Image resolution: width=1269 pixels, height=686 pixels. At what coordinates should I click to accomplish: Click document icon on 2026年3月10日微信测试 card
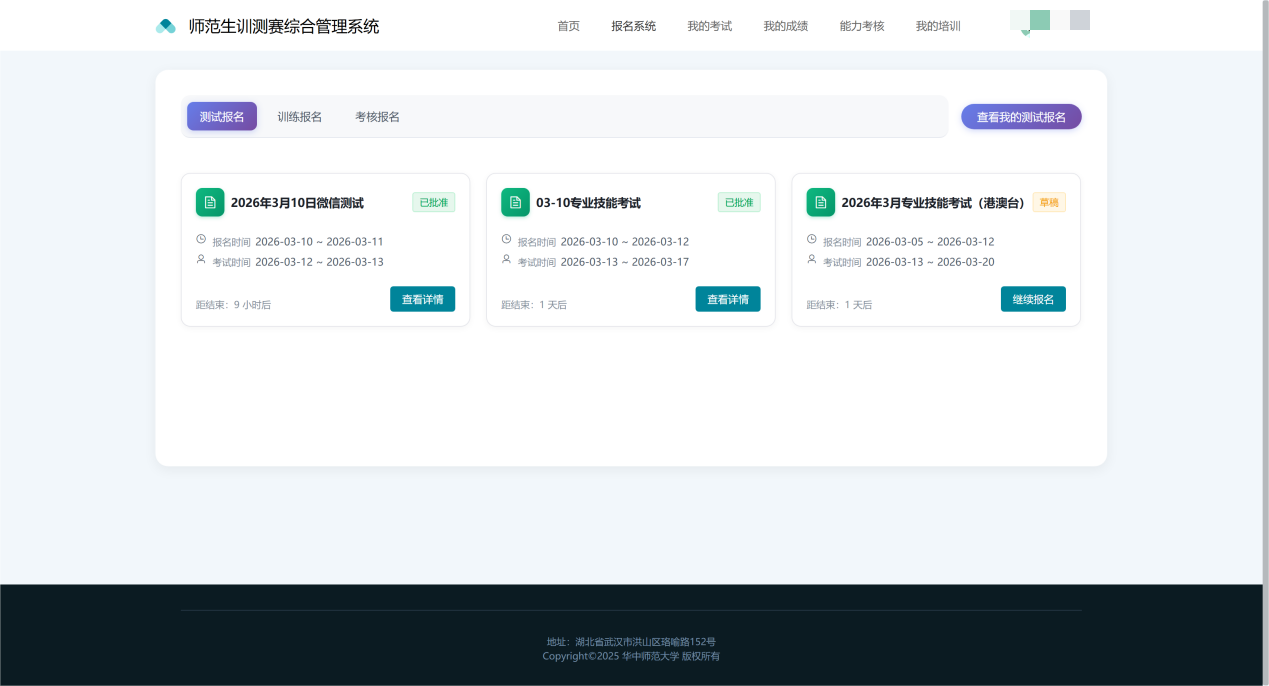tap(210, 202)
